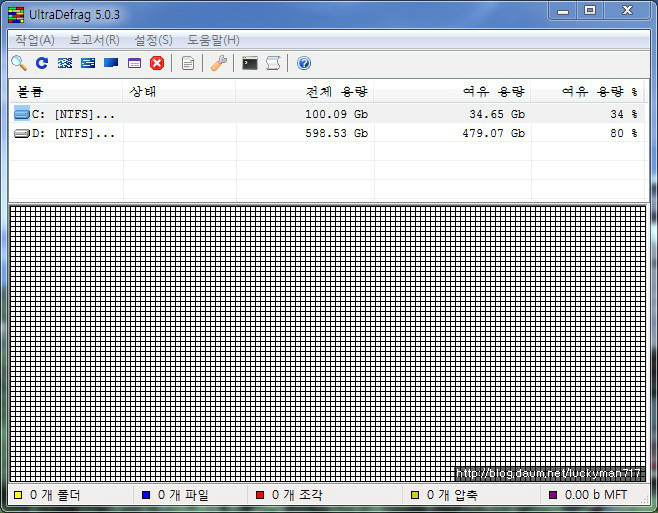This screenshot has height=513, width=658.
Task: Click the status bar resize grip
Action: tap(644, 499)
